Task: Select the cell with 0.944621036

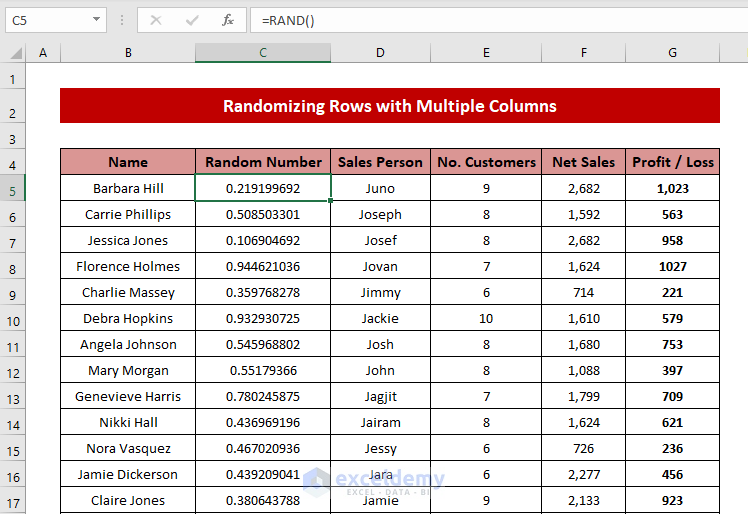Action: pyautogui.click(x=263, y=266)
